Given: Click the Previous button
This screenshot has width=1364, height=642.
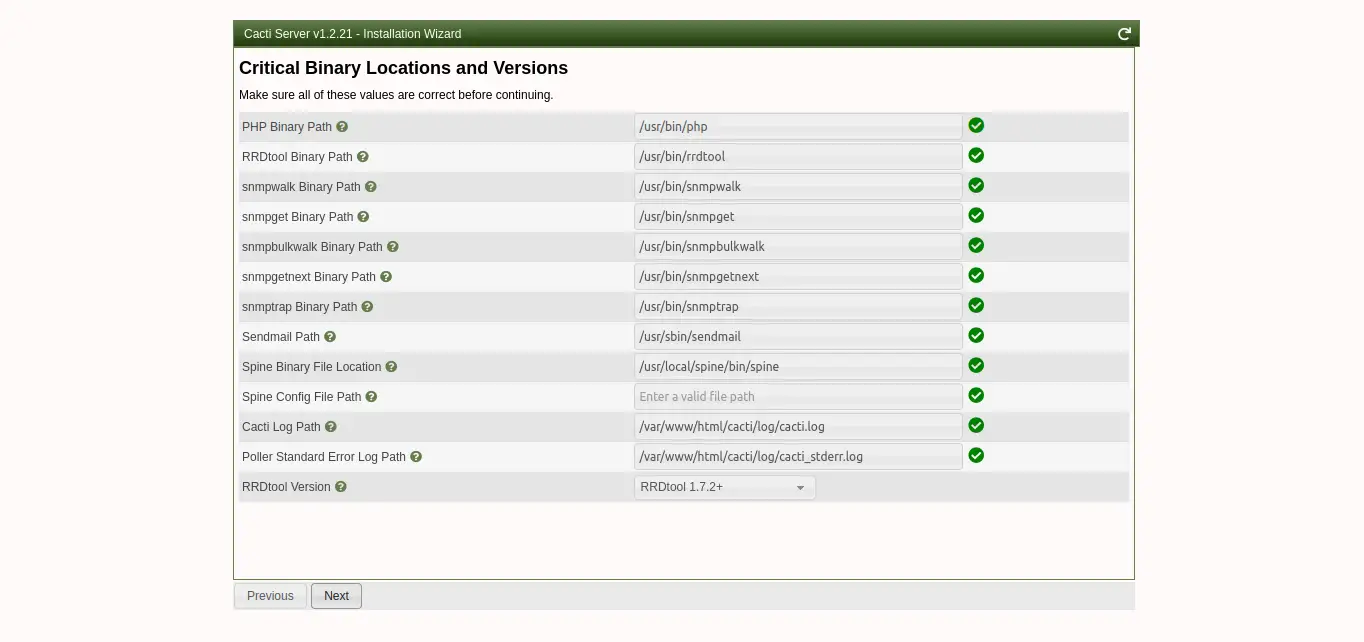Looking at the screenshot, I should [270, 596].
